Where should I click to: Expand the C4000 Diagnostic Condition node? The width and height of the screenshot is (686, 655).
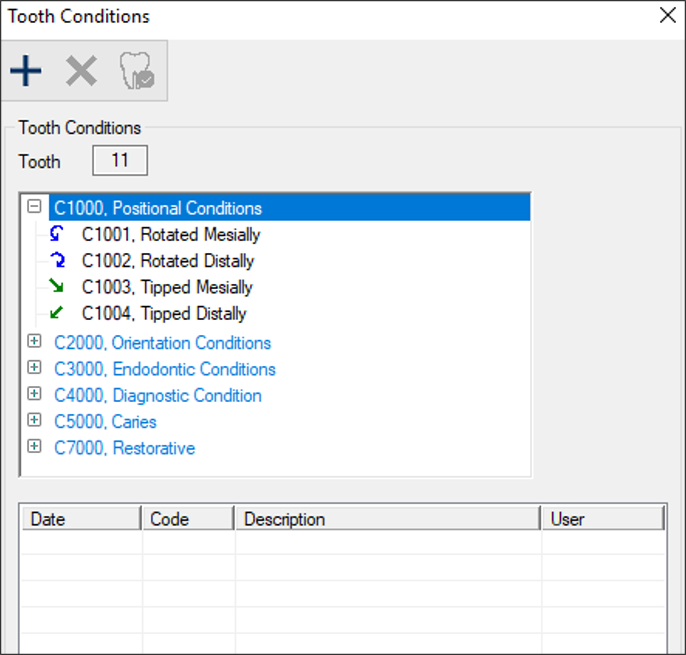34,395
